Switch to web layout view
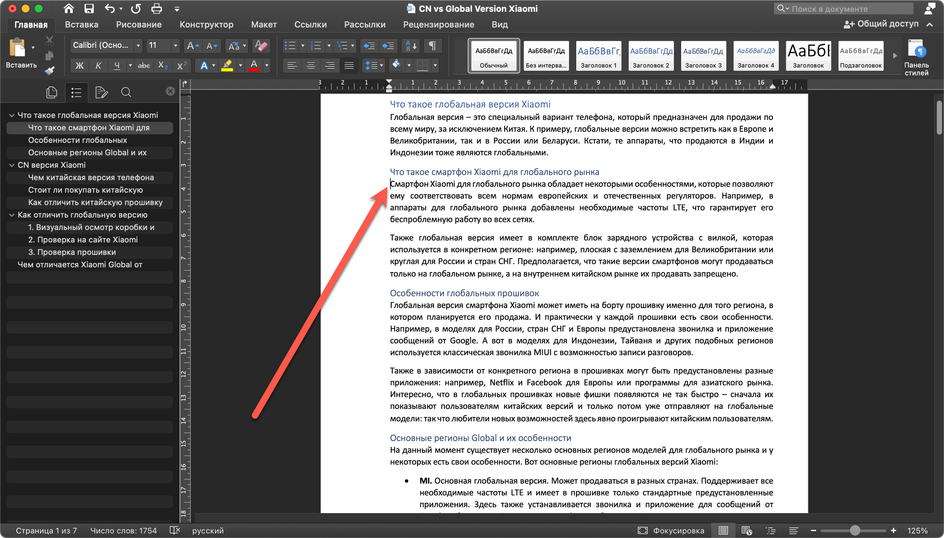The image size is (944, 538). tap(747, 530)
